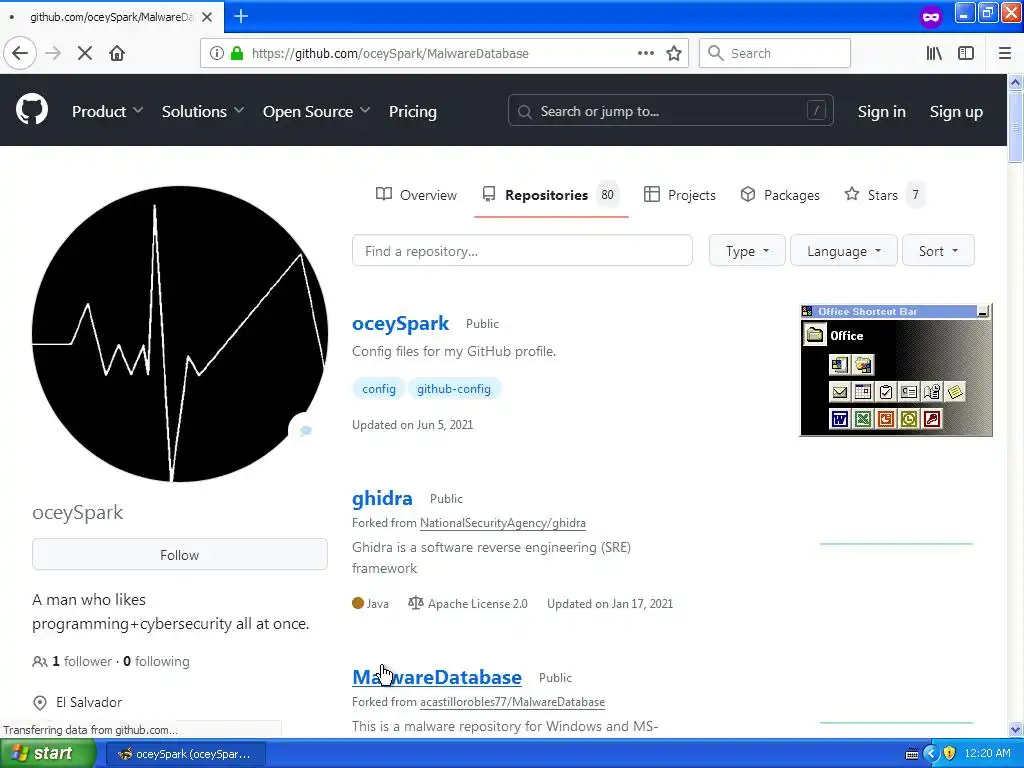Switch to the Packages tab
Viewport: 1024px width, 768px height.
(x=780, y=195)
